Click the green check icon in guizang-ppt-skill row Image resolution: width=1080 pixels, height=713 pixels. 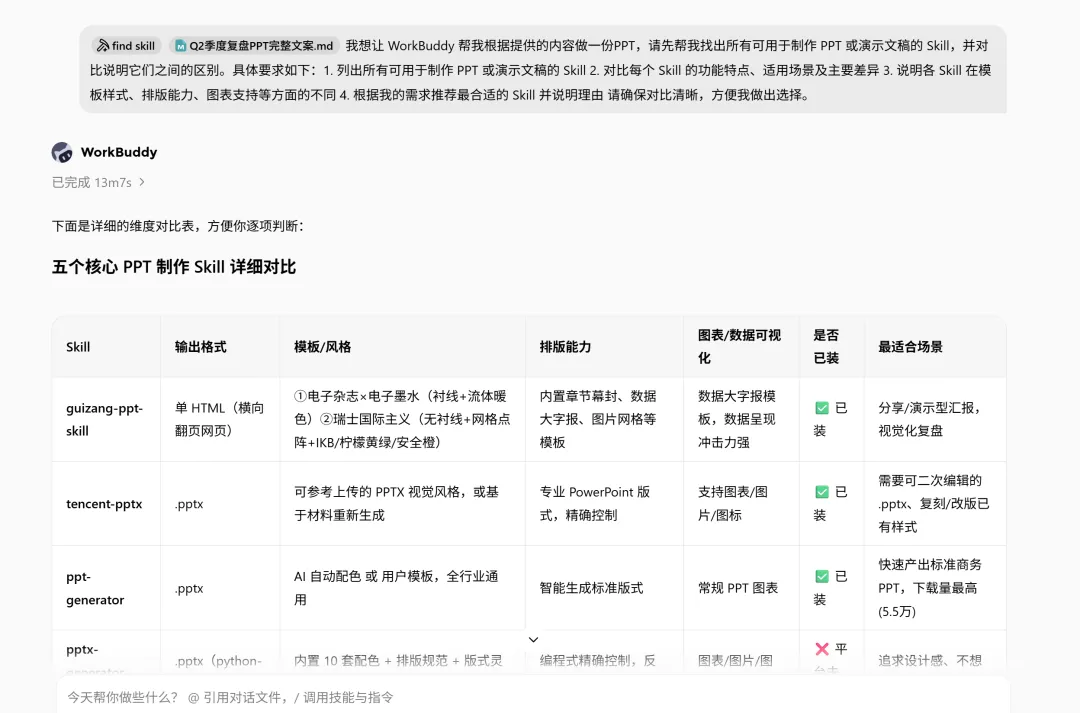[822, 408]
